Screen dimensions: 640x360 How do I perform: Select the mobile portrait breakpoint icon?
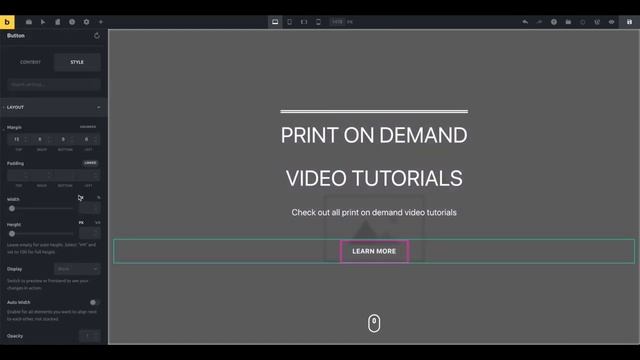pyautogui.click(x=318, y=22)
